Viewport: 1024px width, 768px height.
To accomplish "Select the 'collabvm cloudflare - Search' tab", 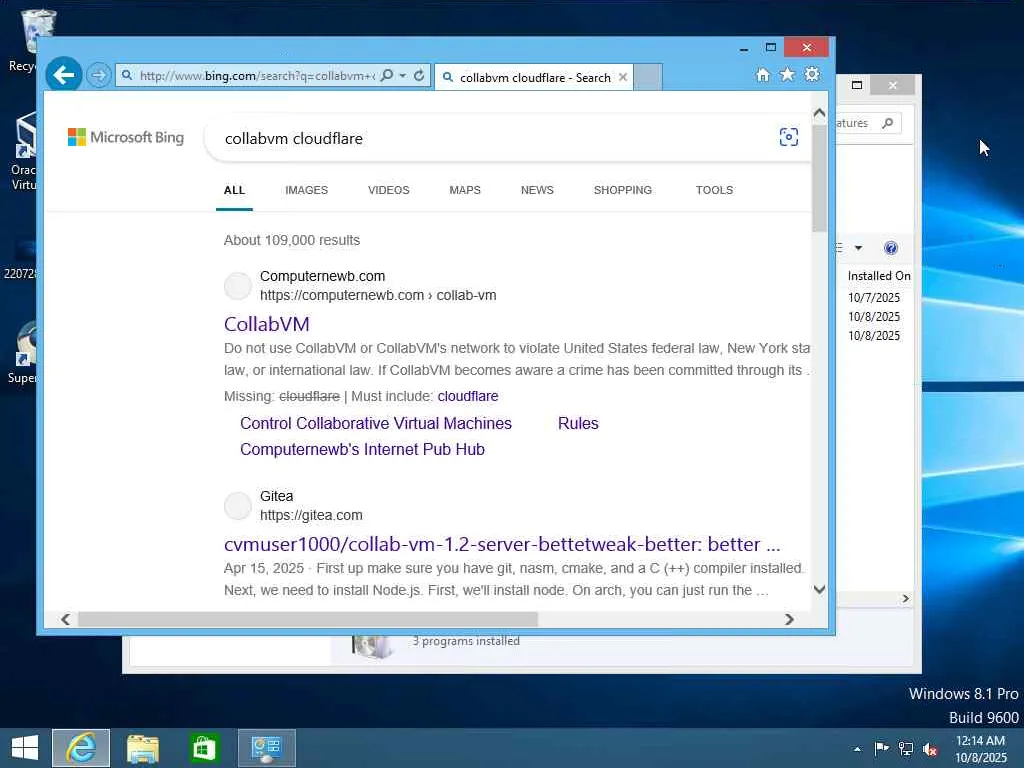I will coord(534,77).
